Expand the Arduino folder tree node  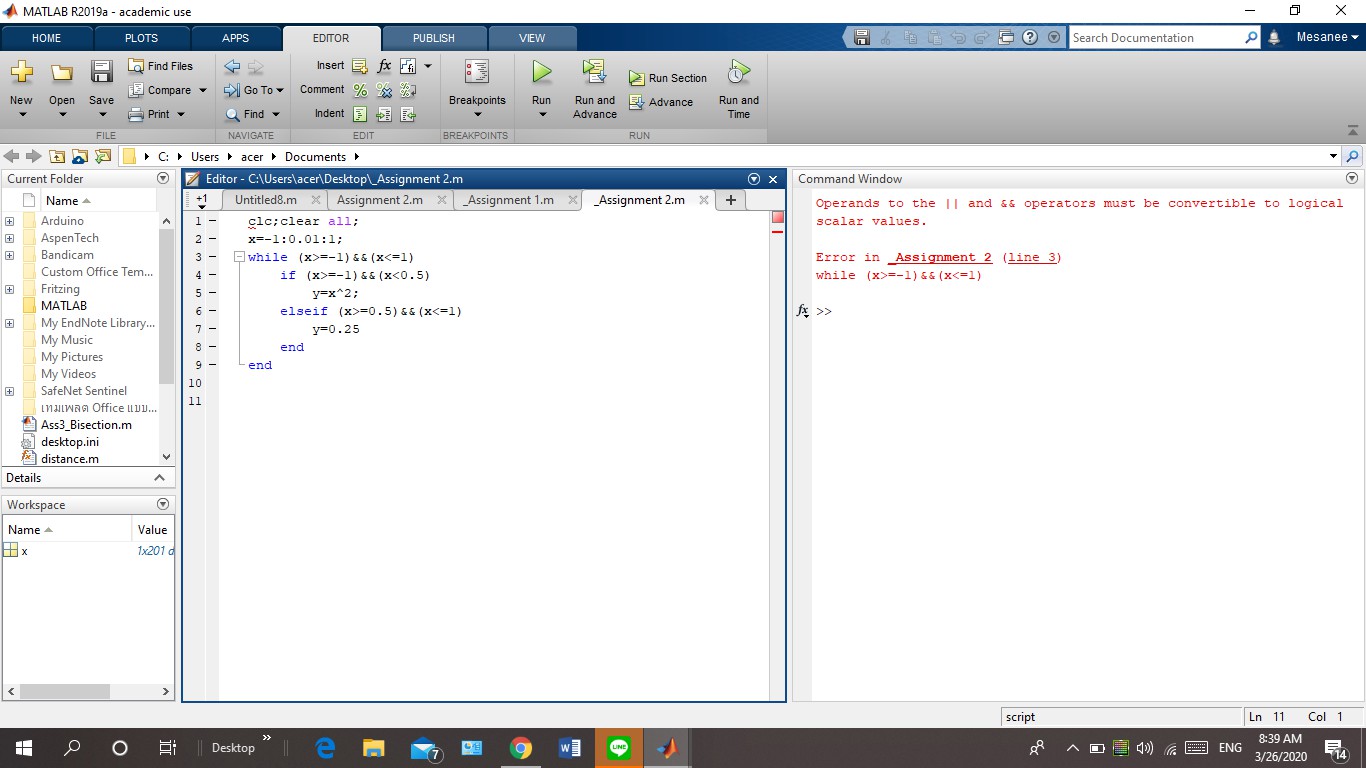click(x=10, y=221)
